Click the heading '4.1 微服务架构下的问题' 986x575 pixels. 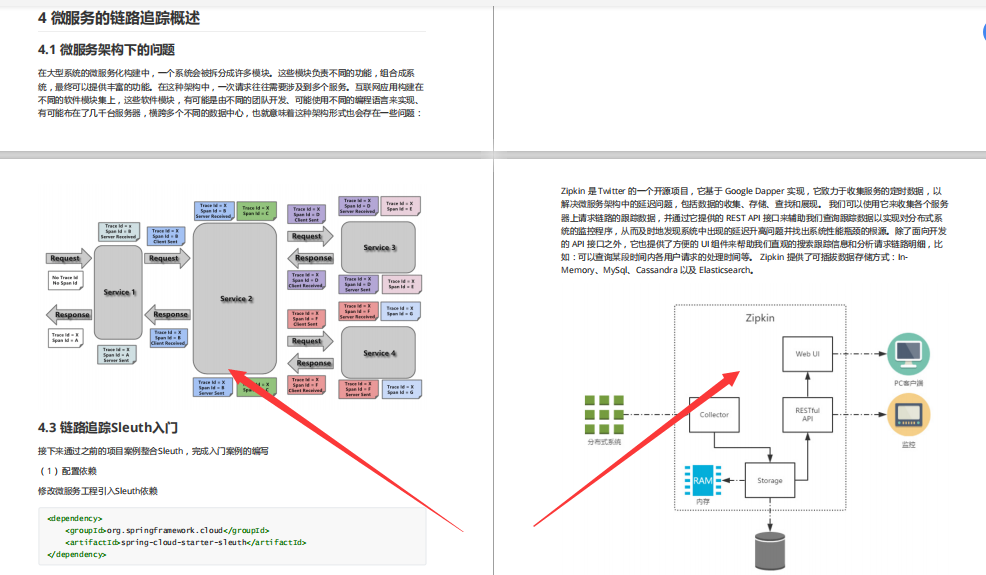click(106, 50)
